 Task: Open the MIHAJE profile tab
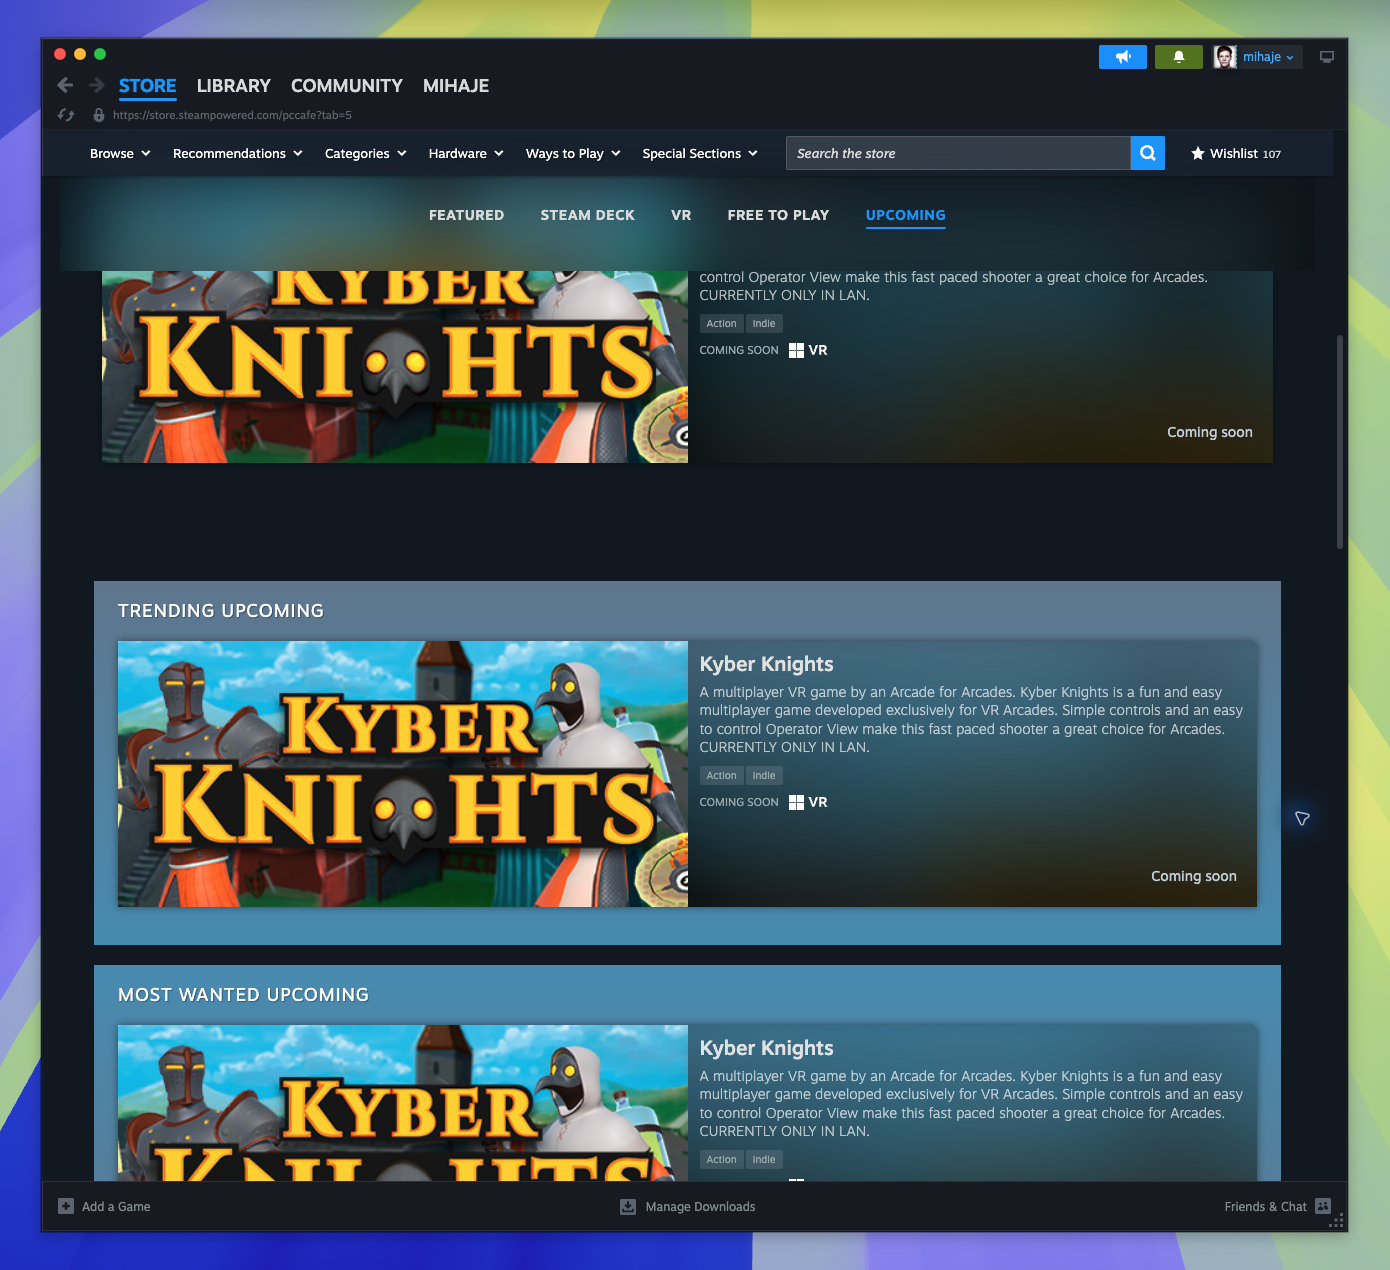(x=456, y=86)
